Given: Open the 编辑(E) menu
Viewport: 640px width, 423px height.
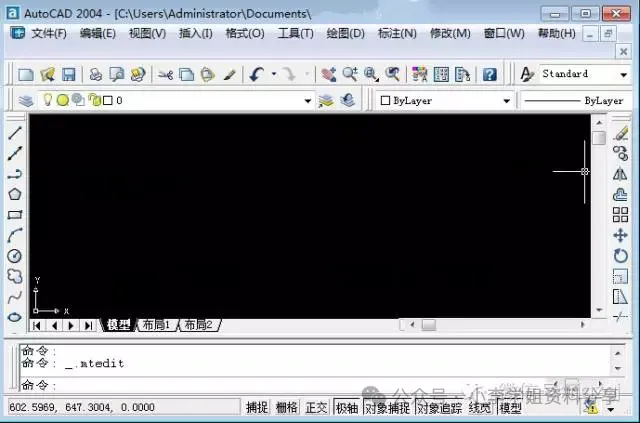Looking at the screenshot, I should click(x=98, y=33).
